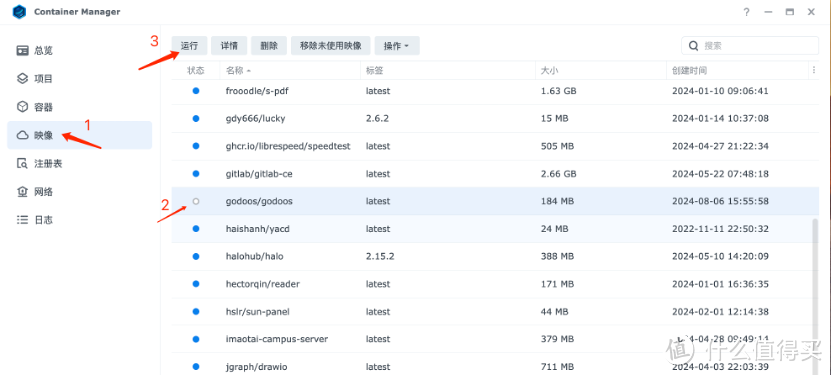Viewport: 832px width, 376px height.
Task: Click the 总览 overview sidebar icon
Action: pyautogui.click(x=22, y=51)
